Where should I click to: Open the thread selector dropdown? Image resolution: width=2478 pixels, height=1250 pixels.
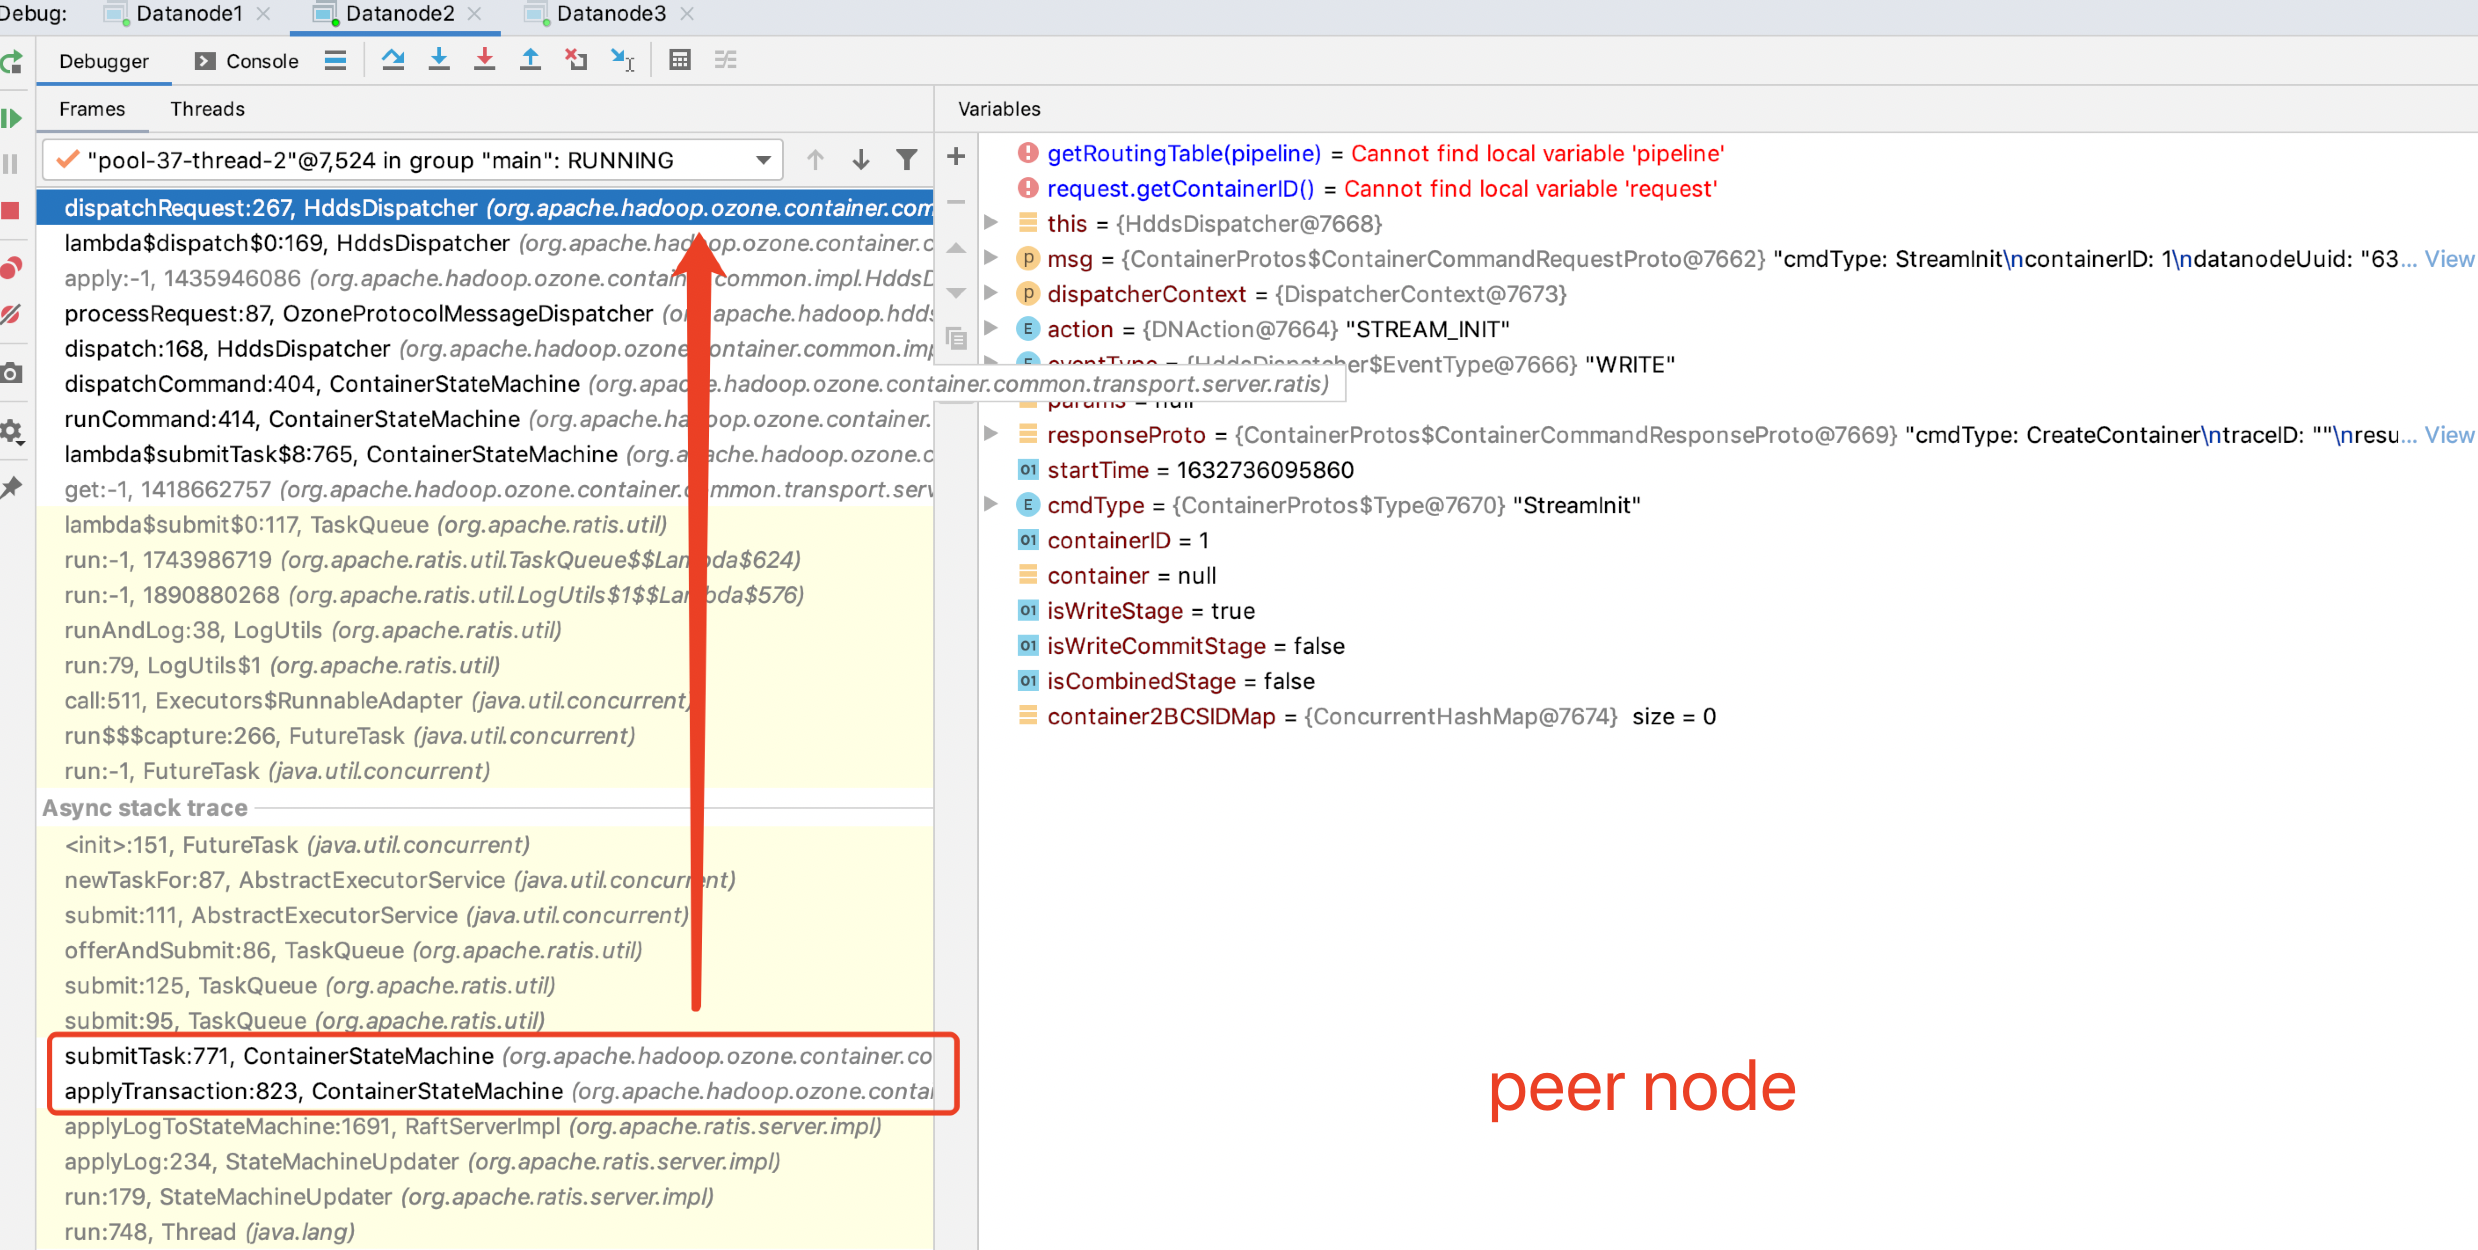tap(763, 160)
